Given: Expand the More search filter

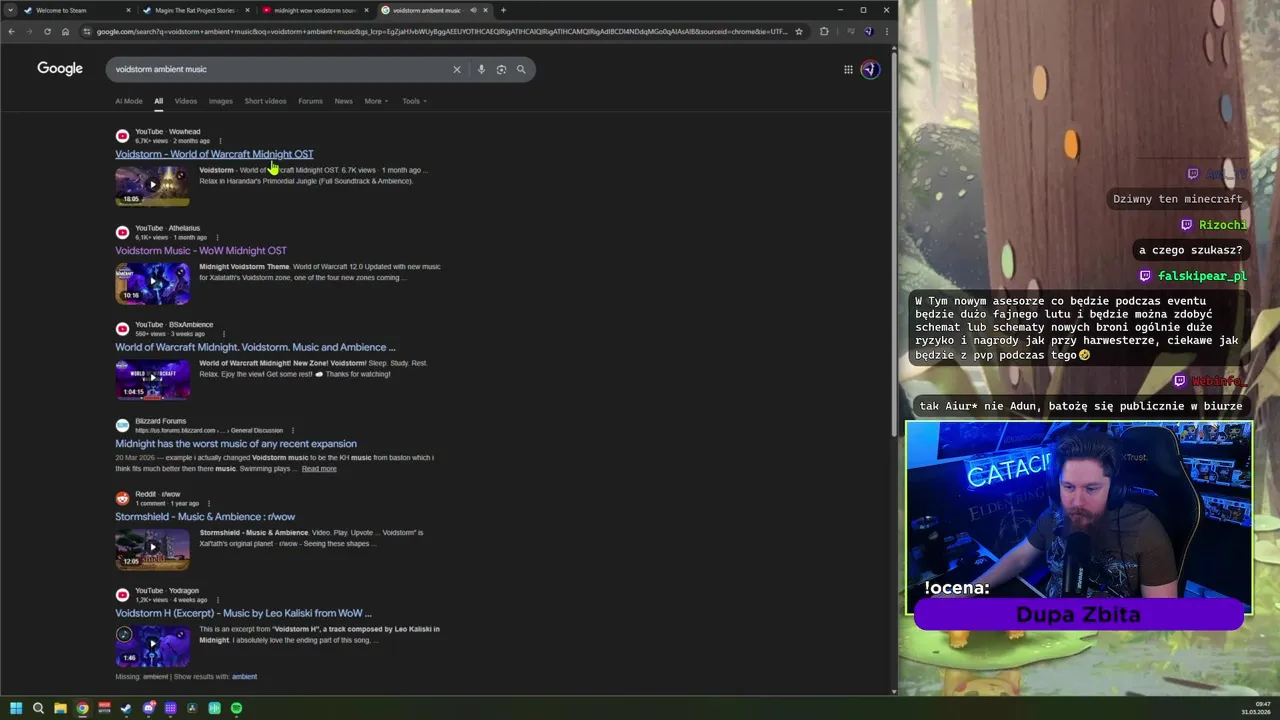Looking at the screenshot, I should click(376, 101).
